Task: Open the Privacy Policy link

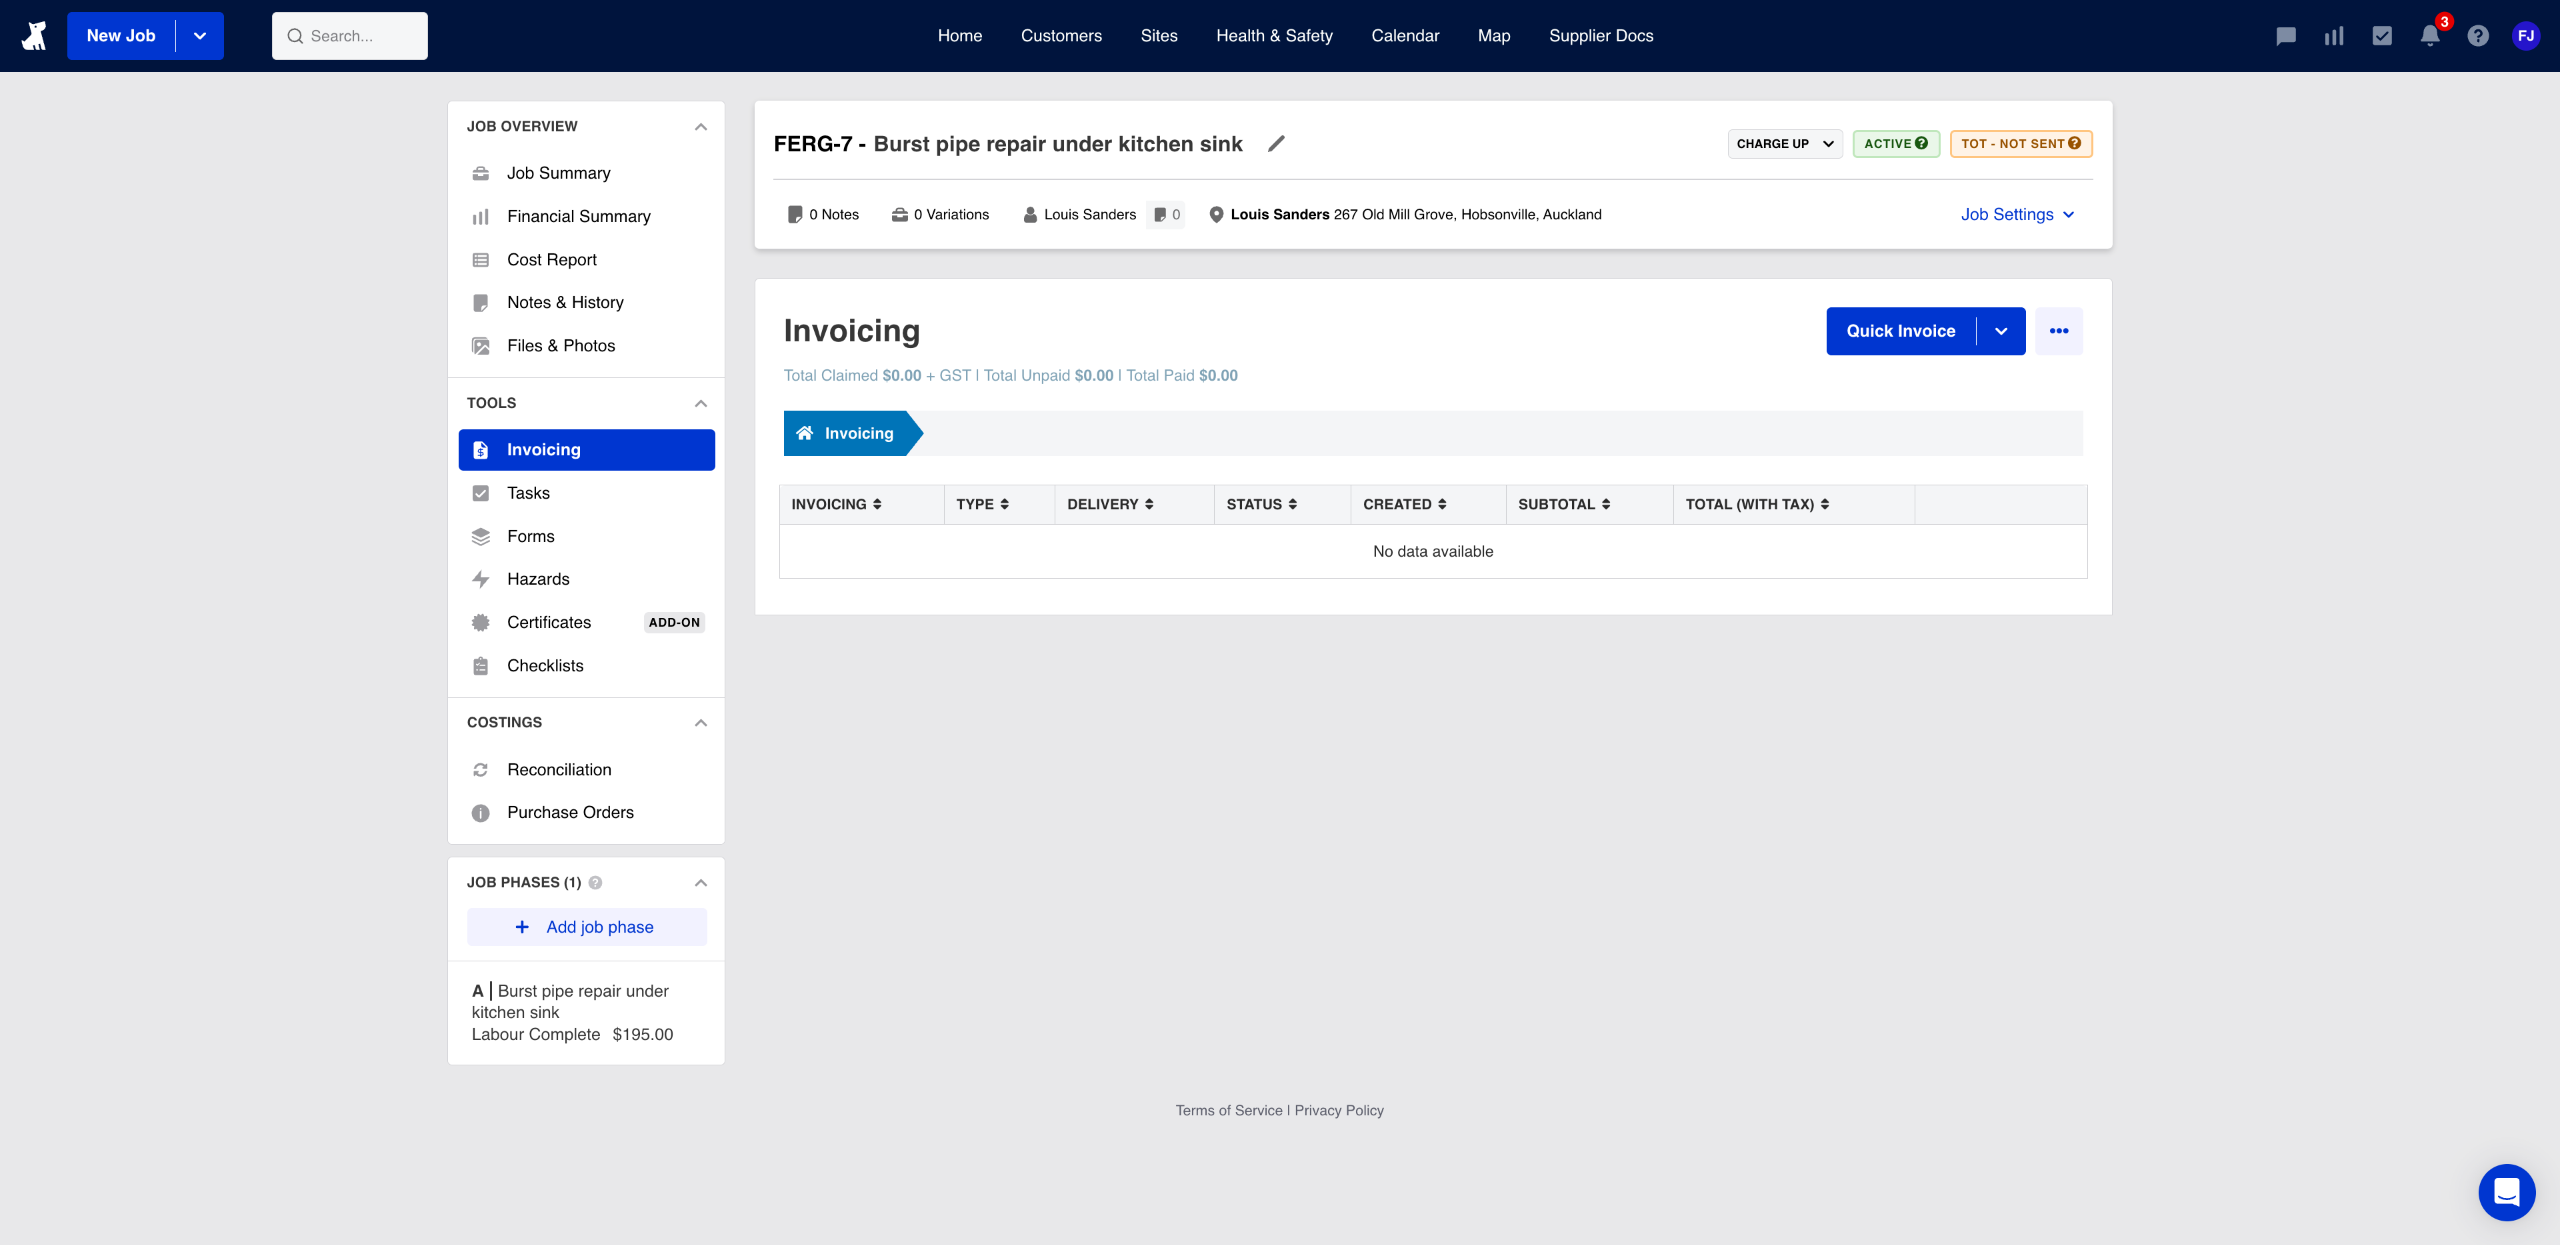Action: coord(1339,1110)
